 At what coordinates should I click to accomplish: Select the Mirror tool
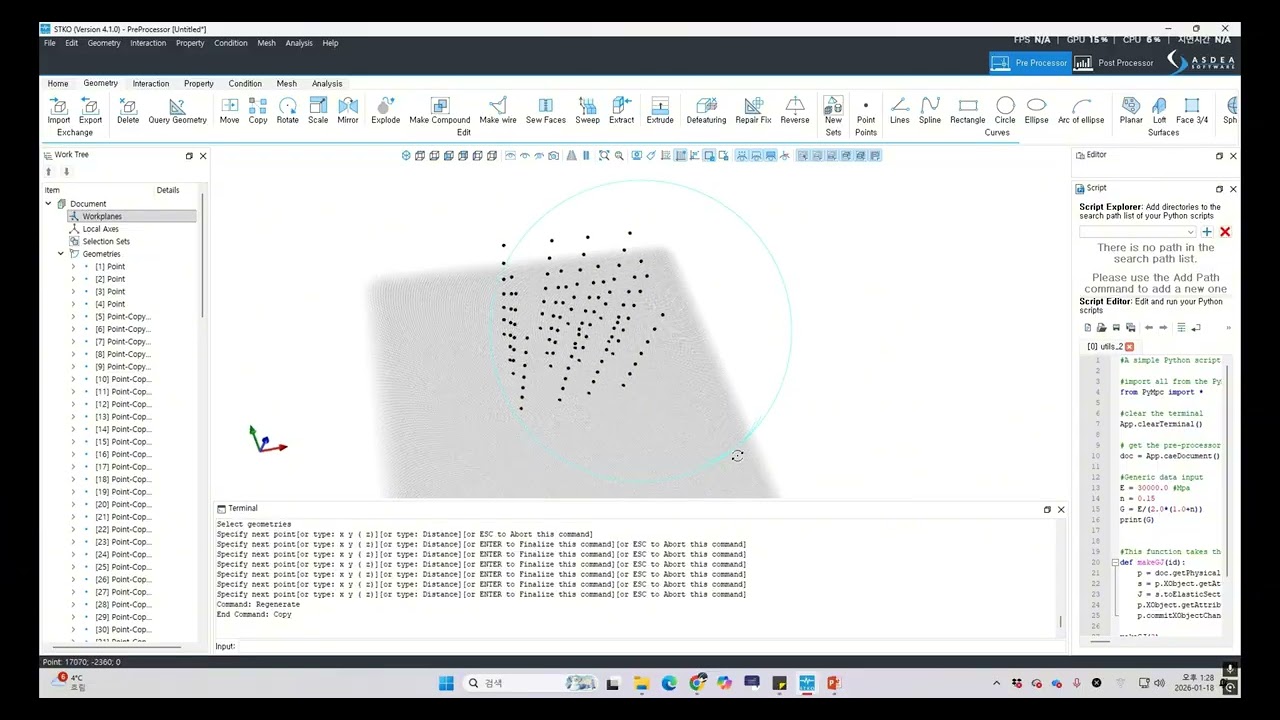(x=348, y=110)
